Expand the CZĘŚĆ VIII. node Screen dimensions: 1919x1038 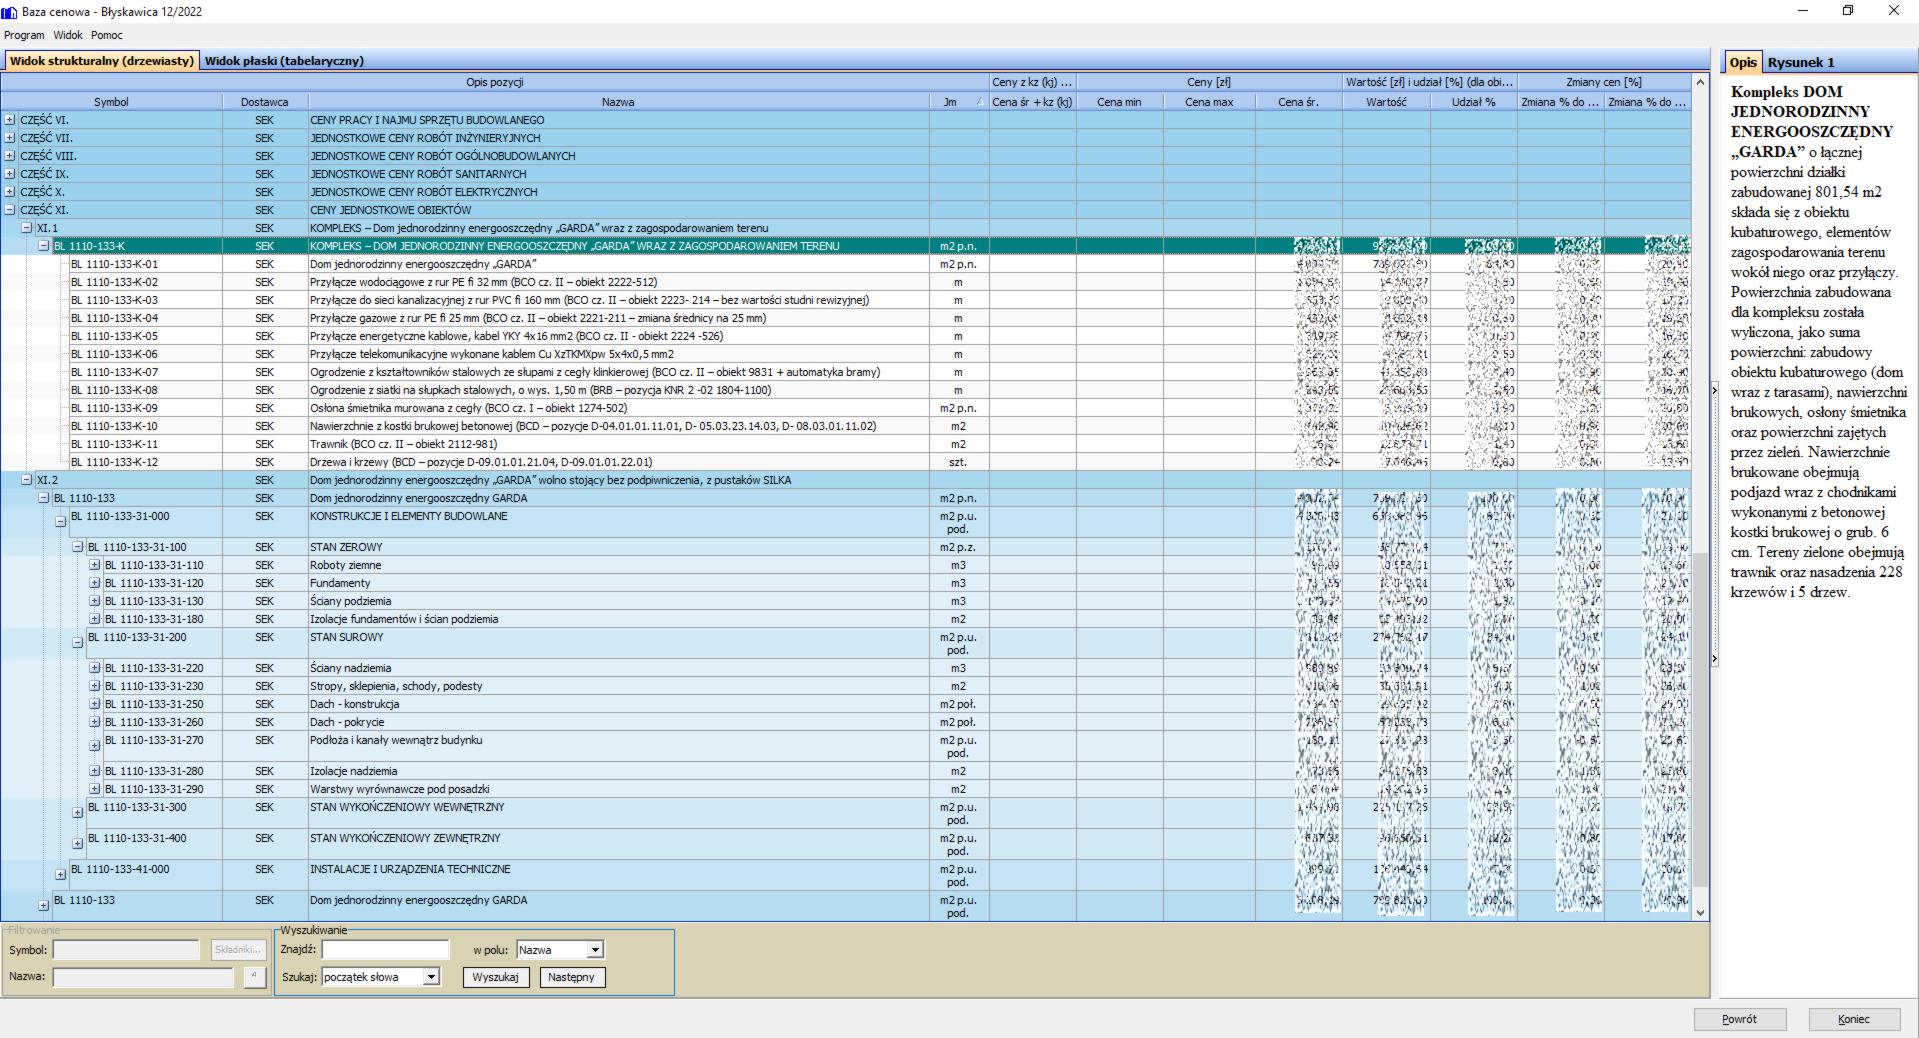click(10, 156)
